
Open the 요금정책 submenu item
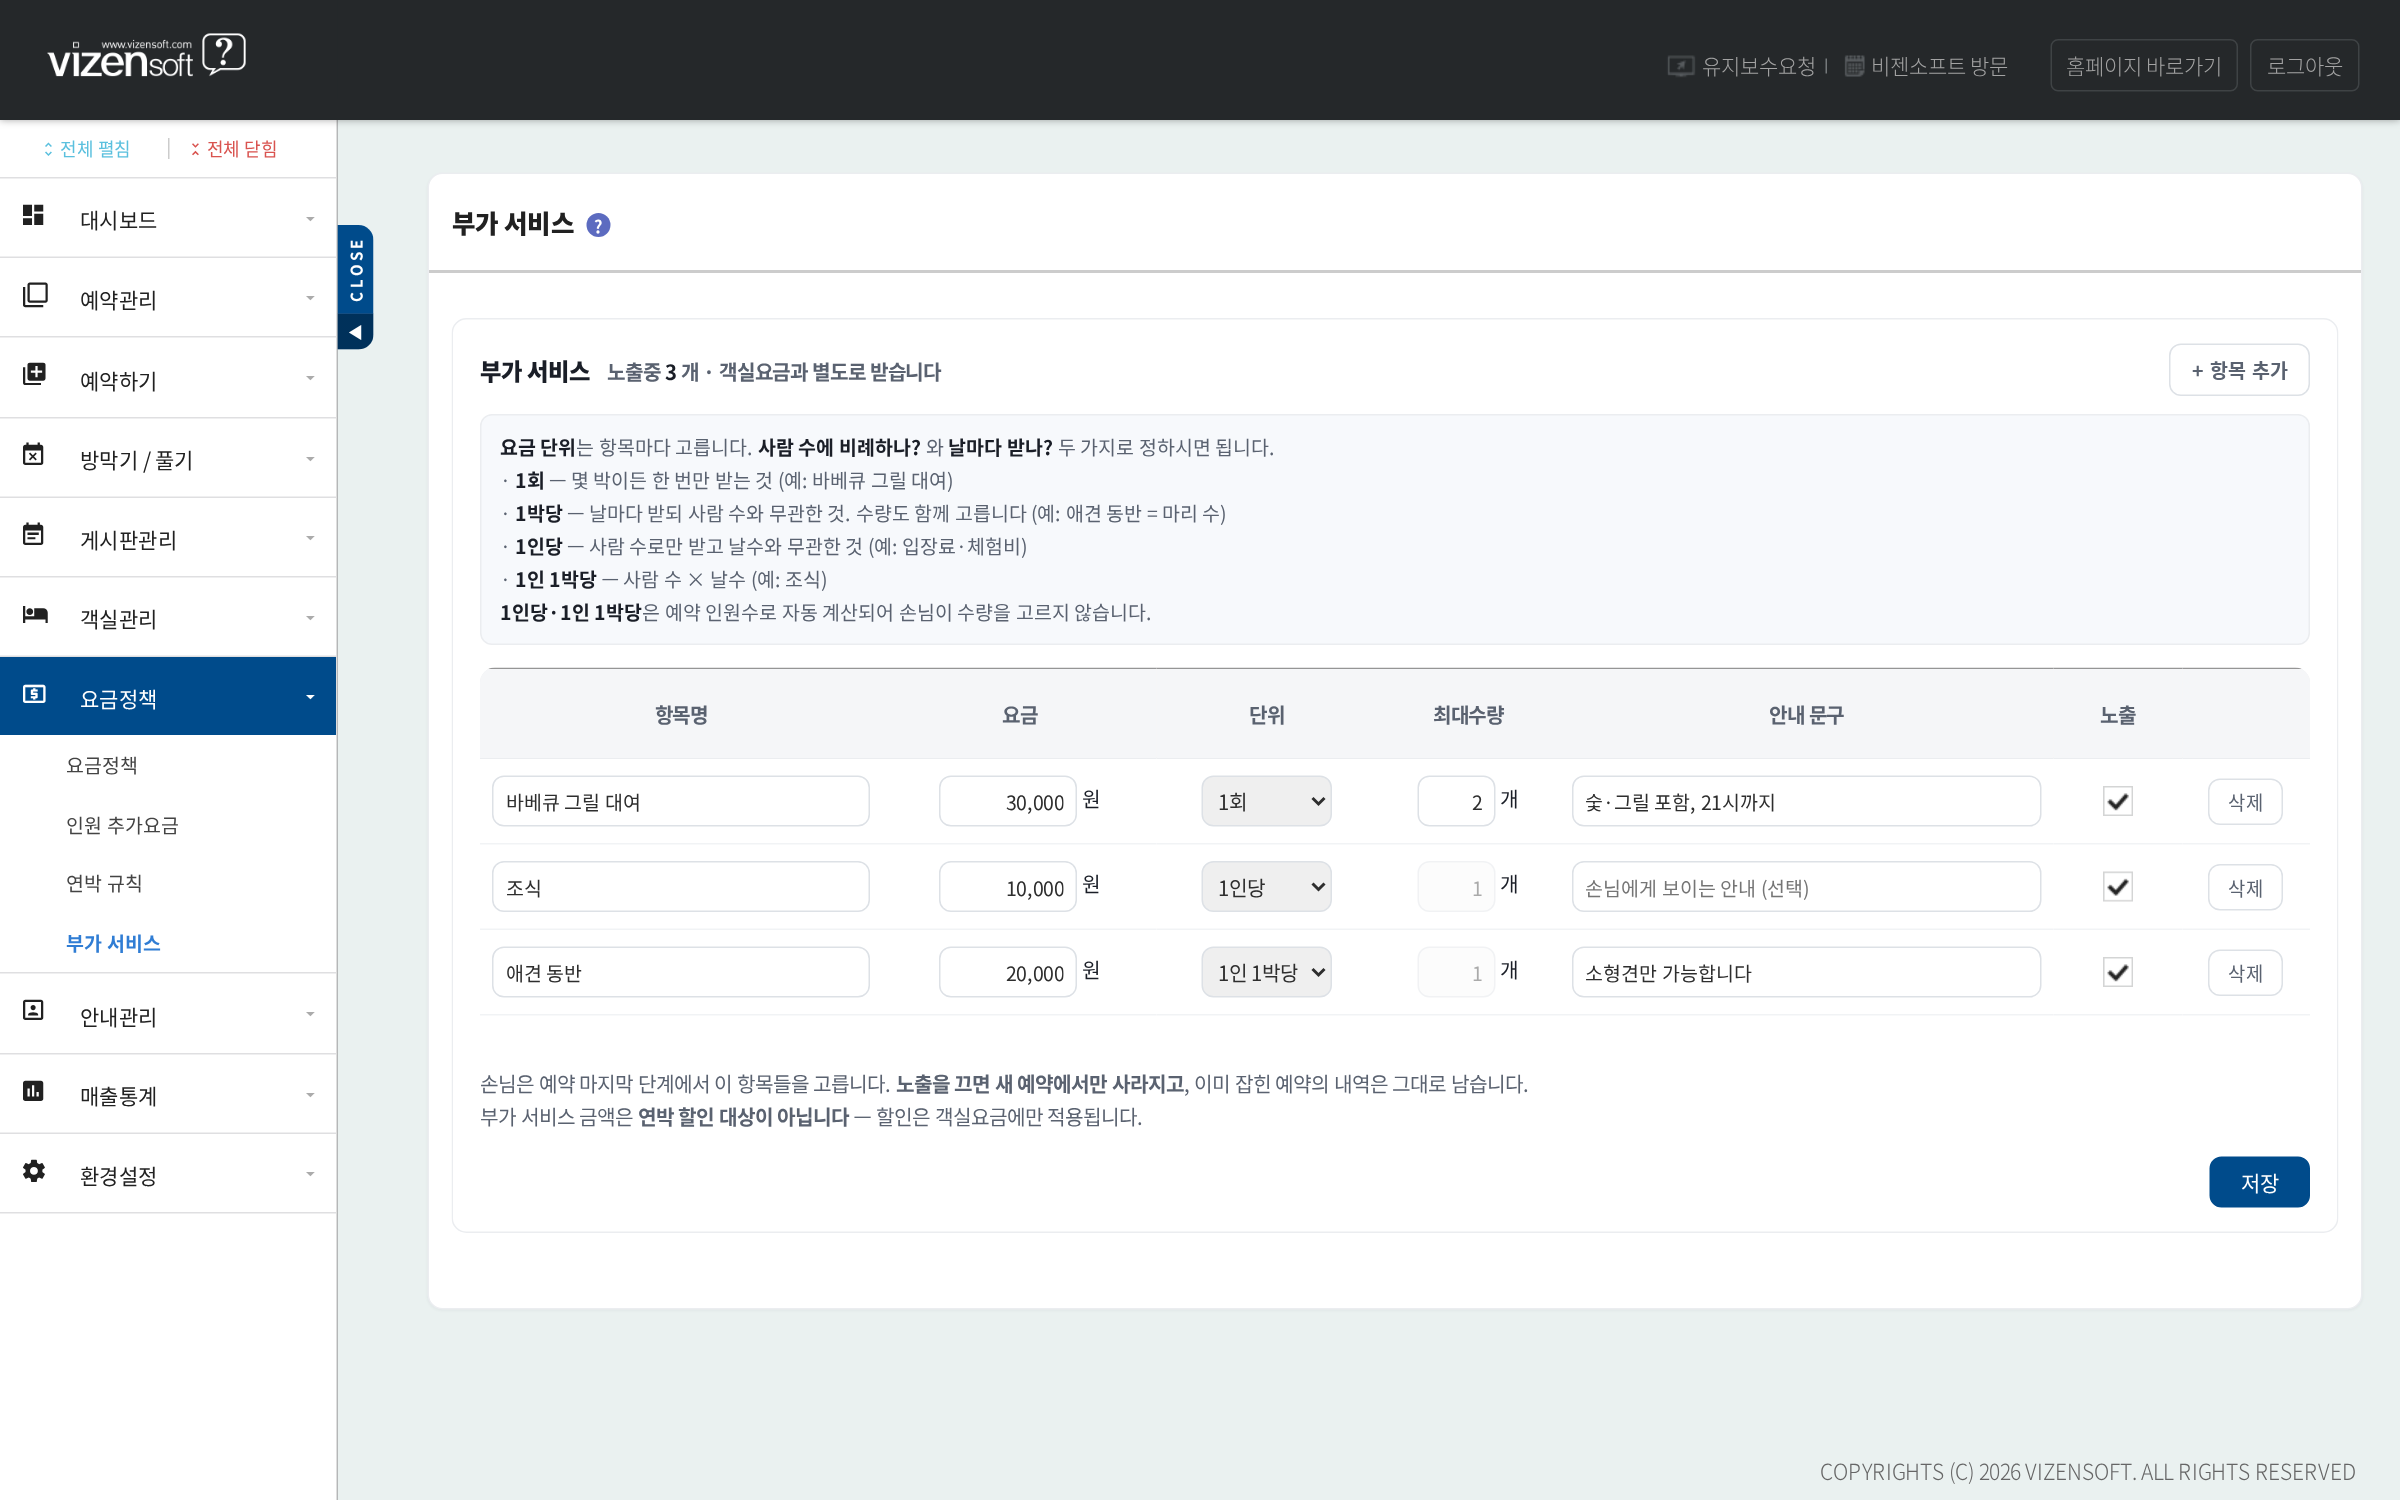coord(101,765)
